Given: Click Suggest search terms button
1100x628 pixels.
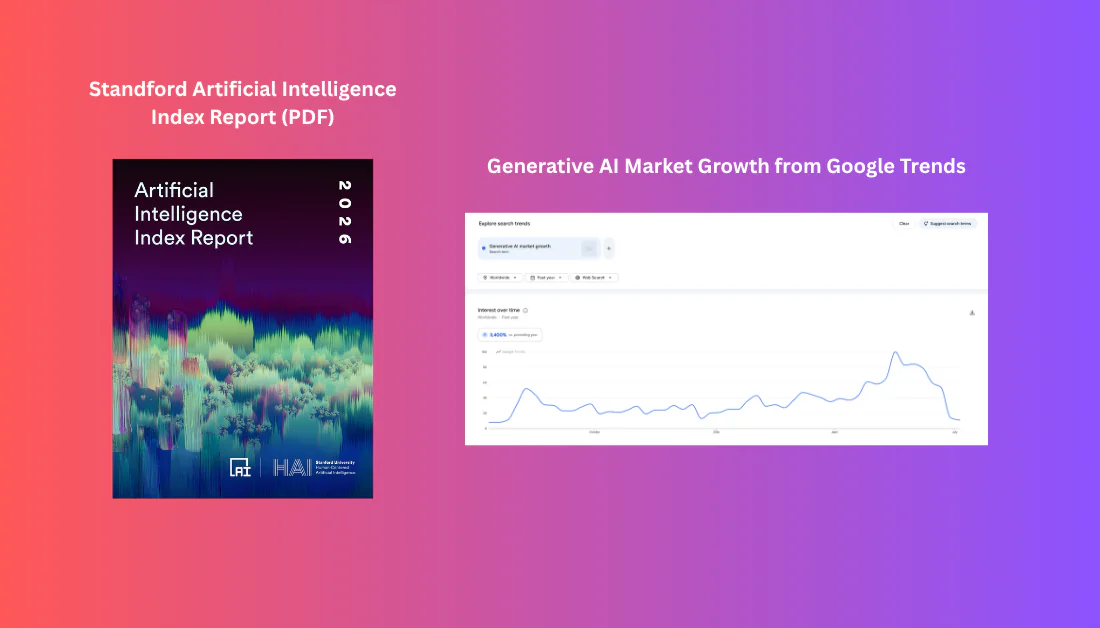Looking at the screenshot, I should coord(947,224).
